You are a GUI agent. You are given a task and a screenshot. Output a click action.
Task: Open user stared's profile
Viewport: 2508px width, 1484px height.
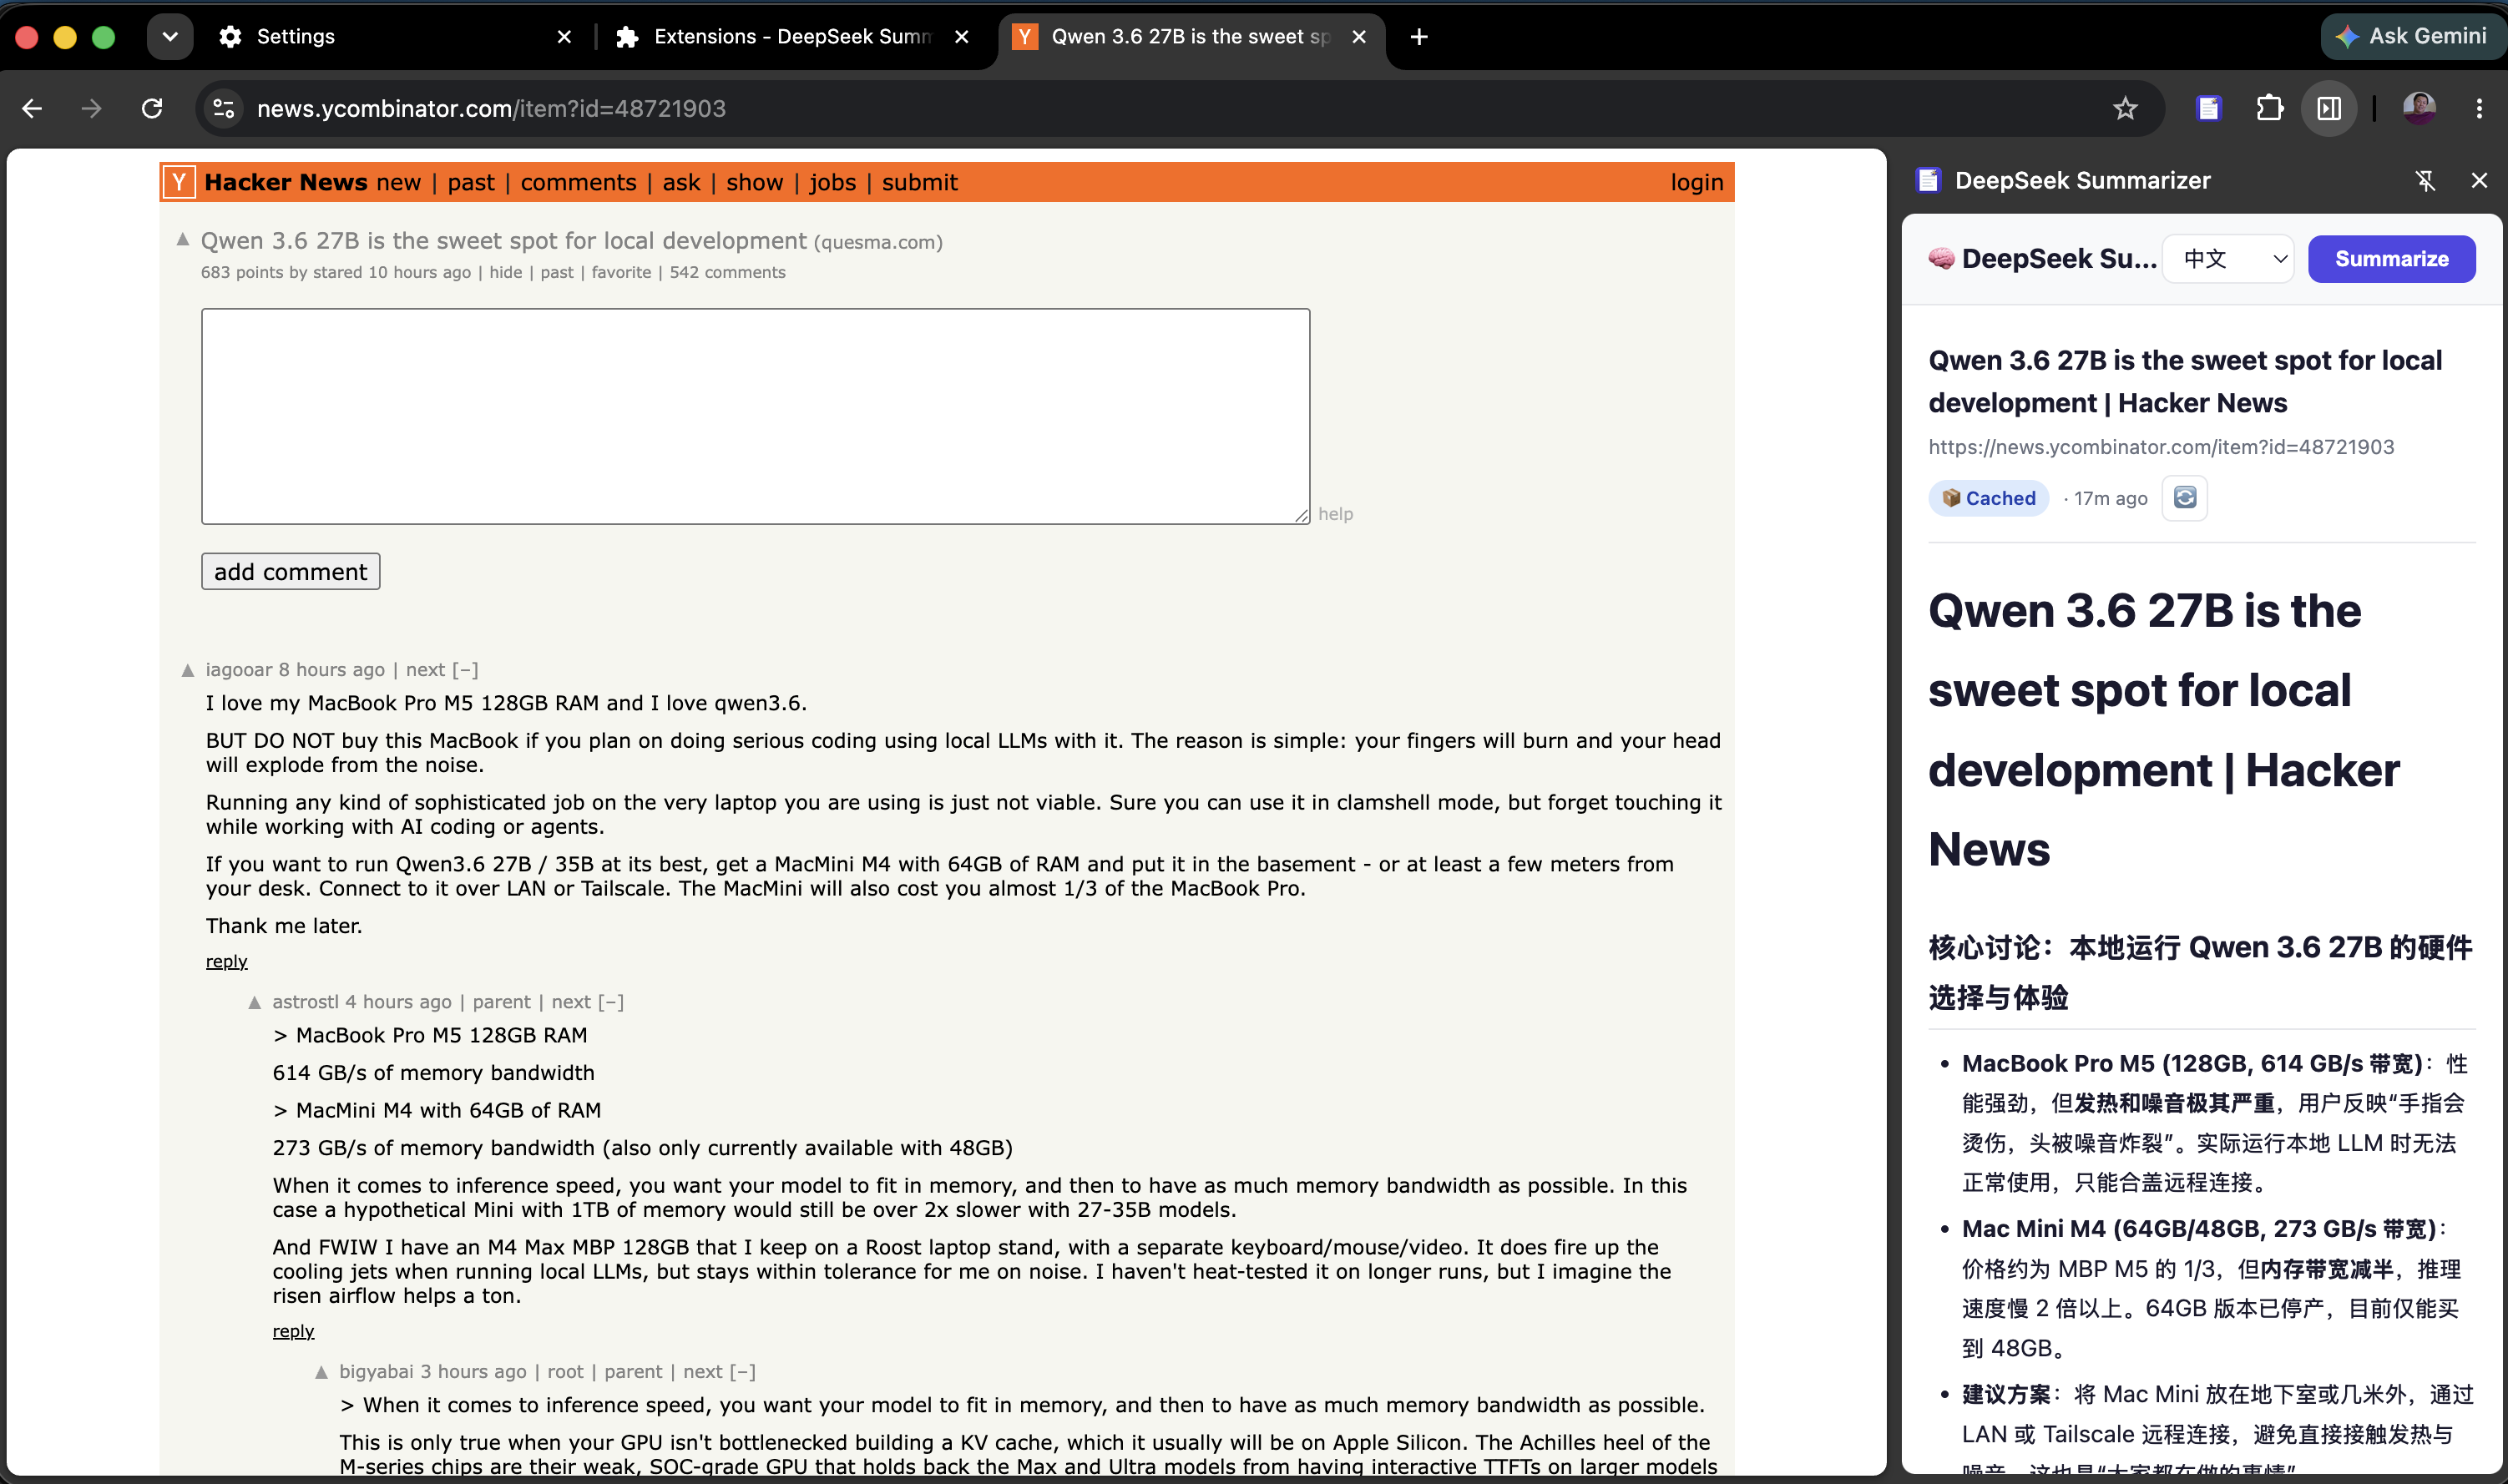tap(337, 272)
